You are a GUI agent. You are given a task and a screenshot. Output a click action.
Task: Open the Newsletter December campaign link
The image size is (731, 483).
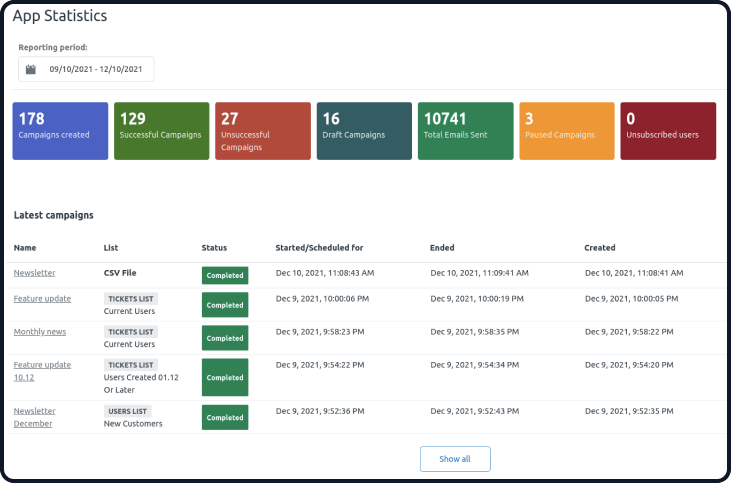34,417
